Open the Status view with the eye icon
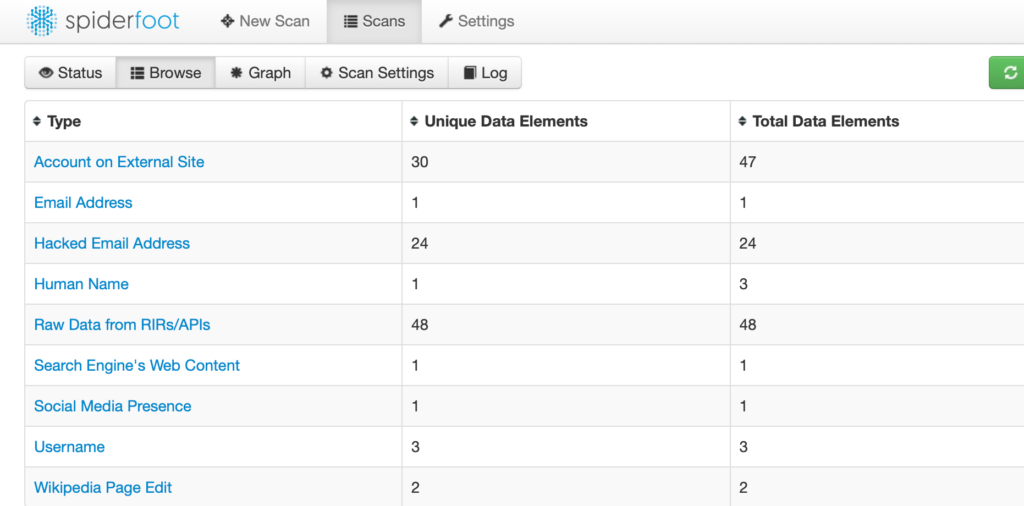The height and width of the screenshot is (506, 1024). click(71, 72)
